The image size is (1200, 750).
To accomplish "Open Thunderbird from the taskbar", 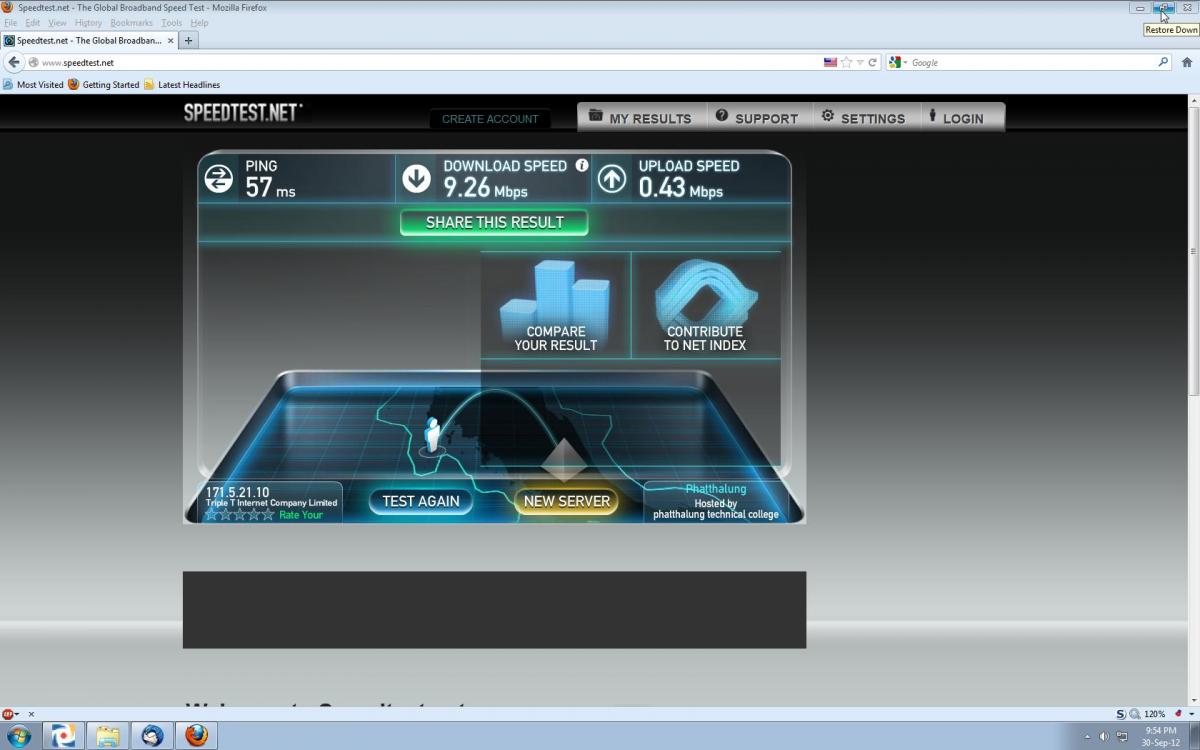I will 152,736.
